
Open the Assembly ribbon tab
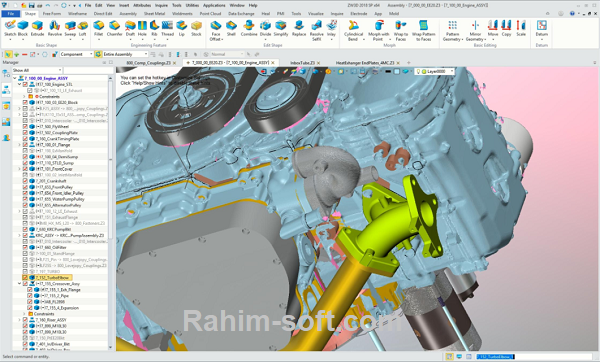click(128, 13)
